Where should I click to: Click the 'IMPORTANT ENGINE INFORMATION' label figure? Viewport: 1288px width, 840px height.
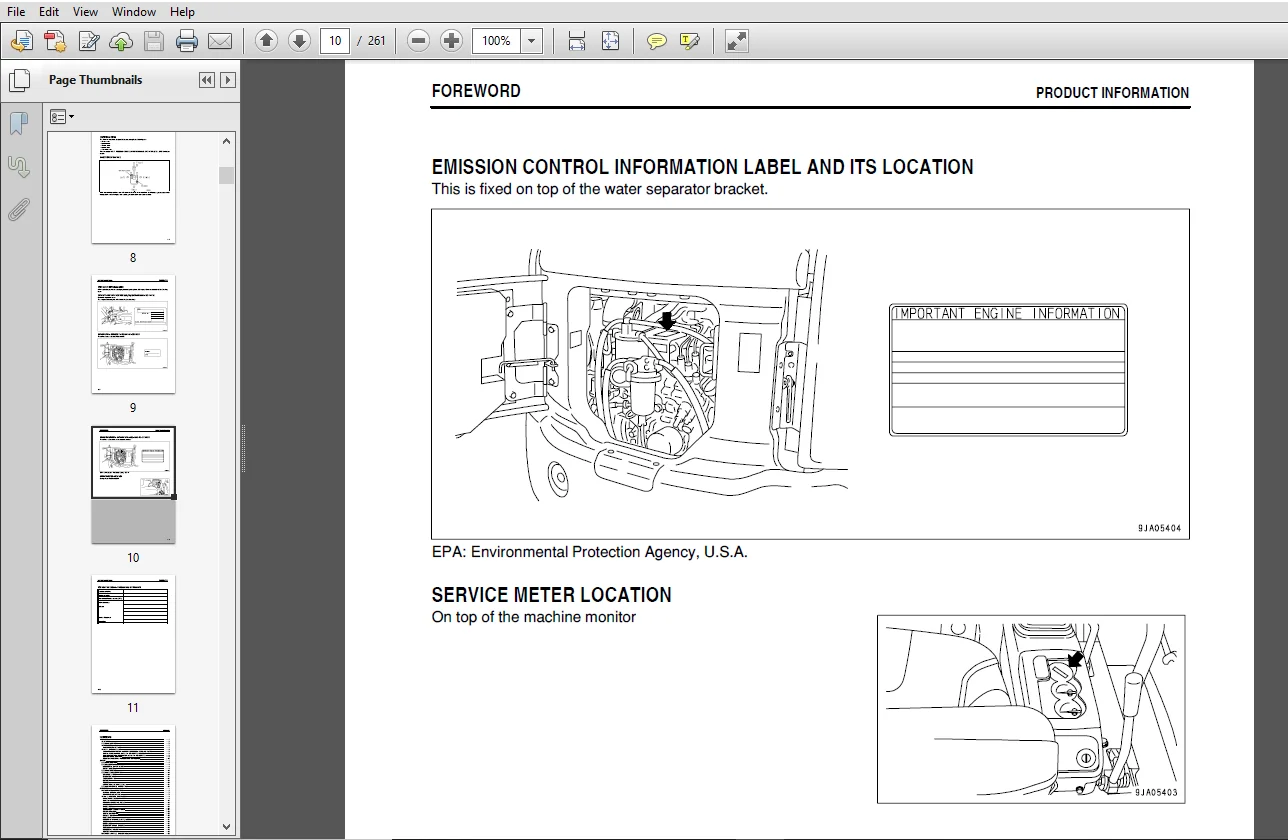[x=1008, y=370]
